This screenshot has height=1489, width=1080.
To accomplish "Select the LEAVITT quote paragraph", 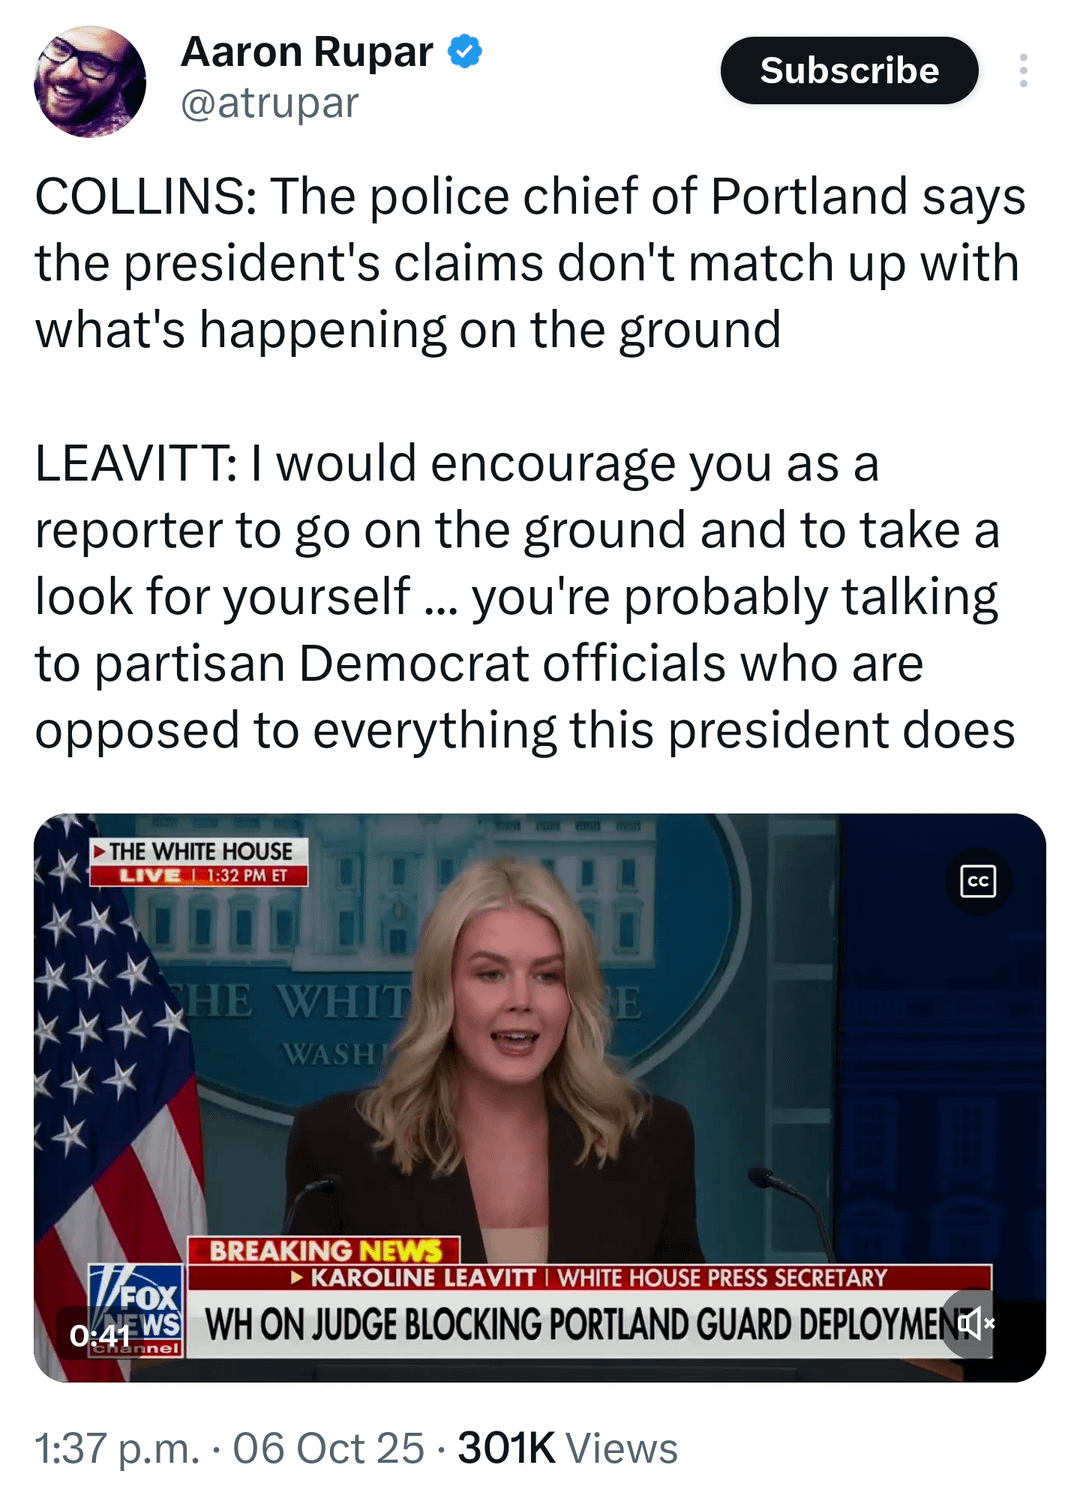I will (525, 596).
